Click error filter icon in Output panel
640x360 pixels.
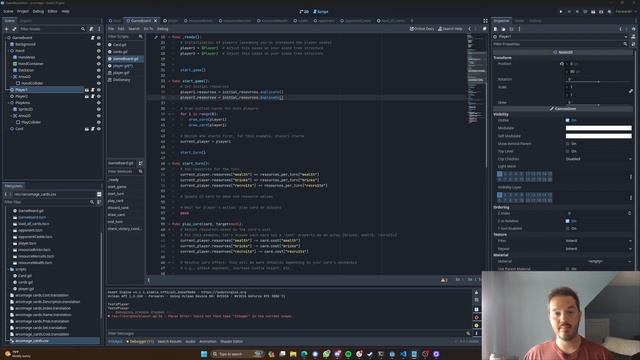point(476,318)
